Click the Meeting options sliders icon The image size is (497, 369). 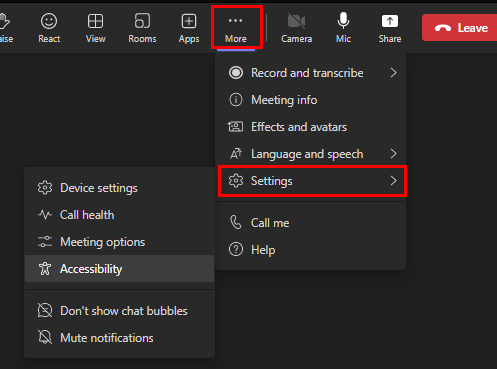click(x=45, y=242)
